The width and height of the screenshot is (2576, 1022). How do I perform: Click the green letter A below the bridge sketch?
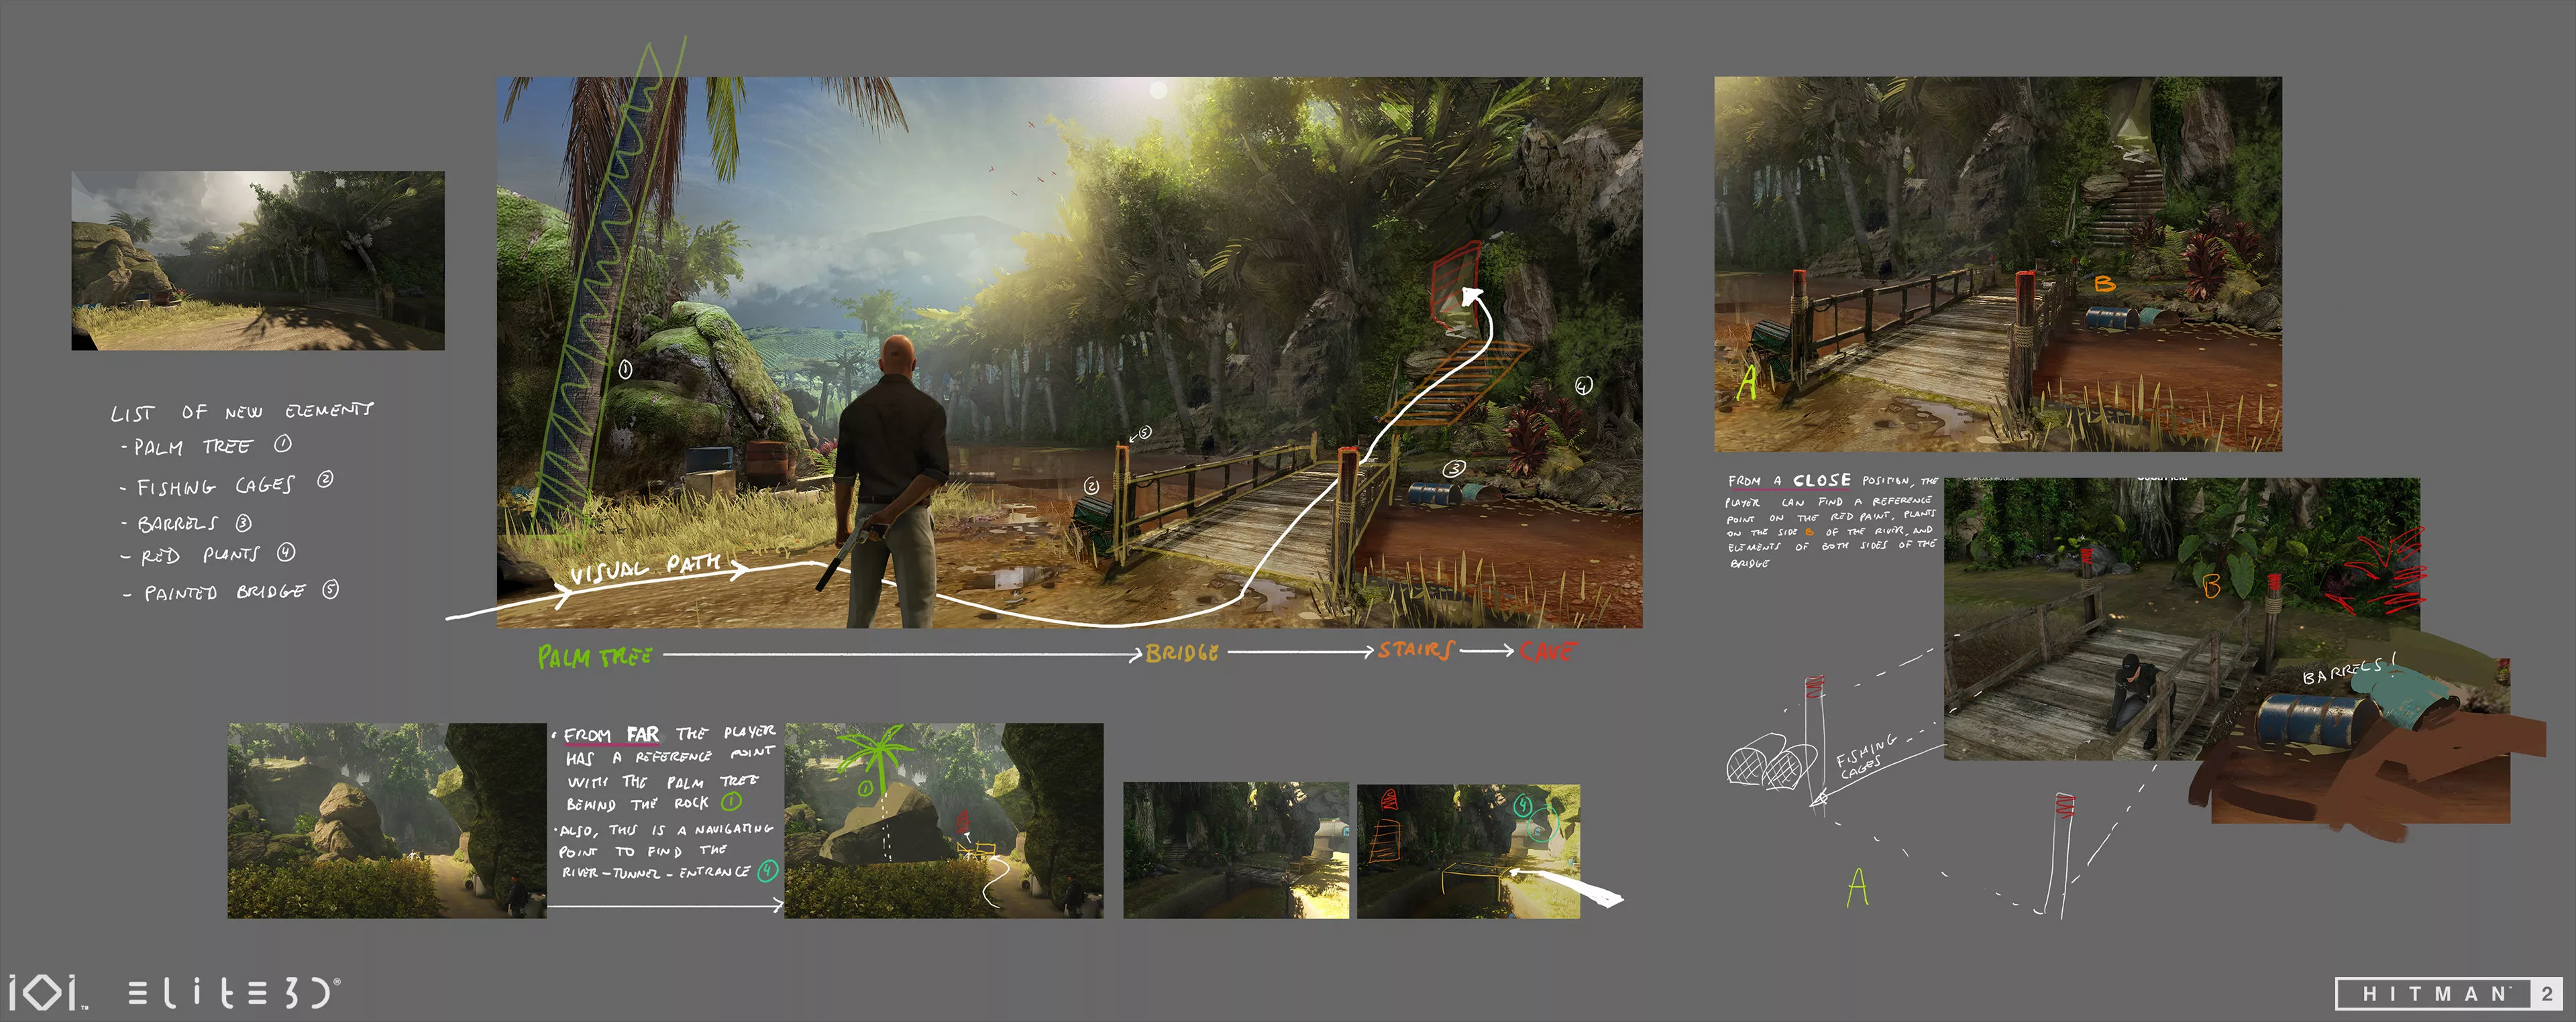point(1857,886)
